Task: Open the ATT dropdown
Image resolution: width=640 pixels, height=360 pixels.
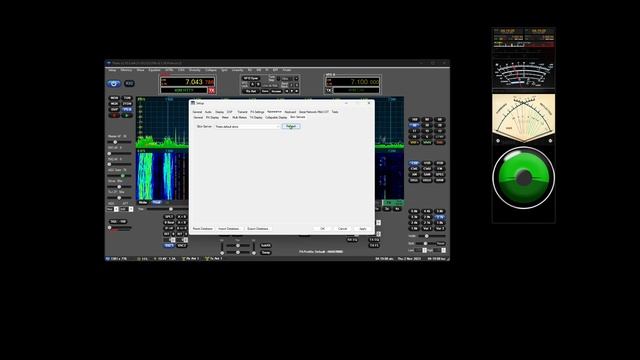Action: (x=127, y=209)
